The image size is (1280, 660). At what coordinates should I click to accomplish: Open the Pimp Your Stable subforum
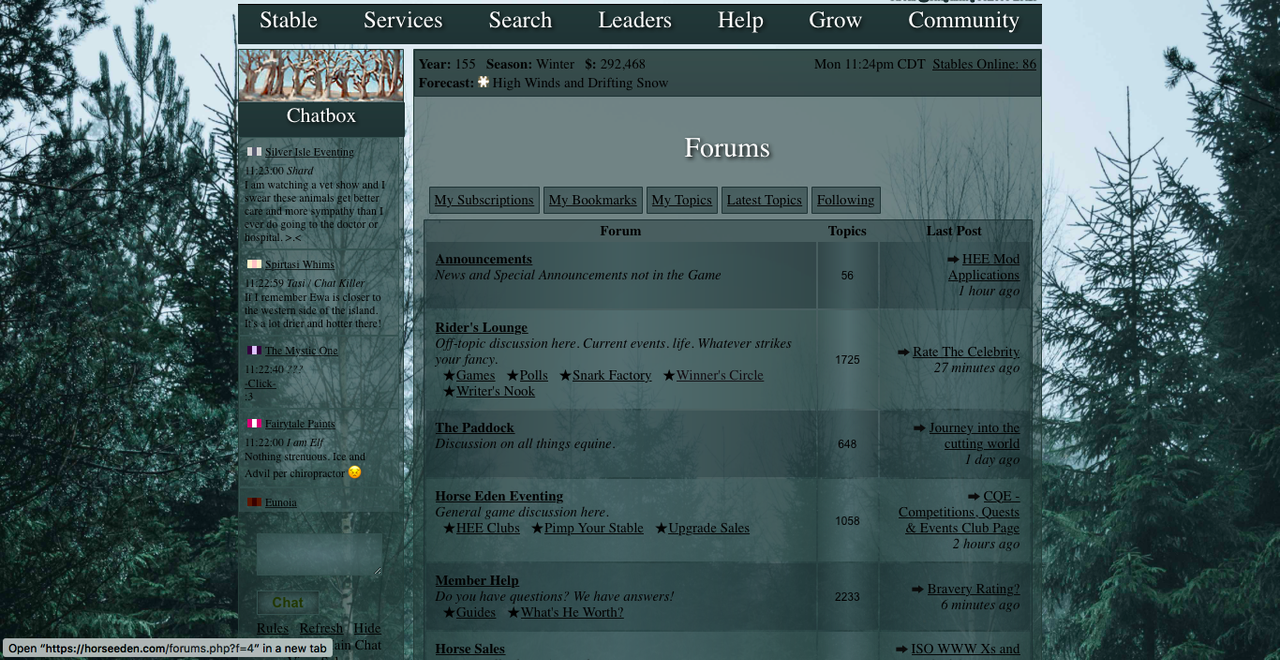(x=594, y=528)
